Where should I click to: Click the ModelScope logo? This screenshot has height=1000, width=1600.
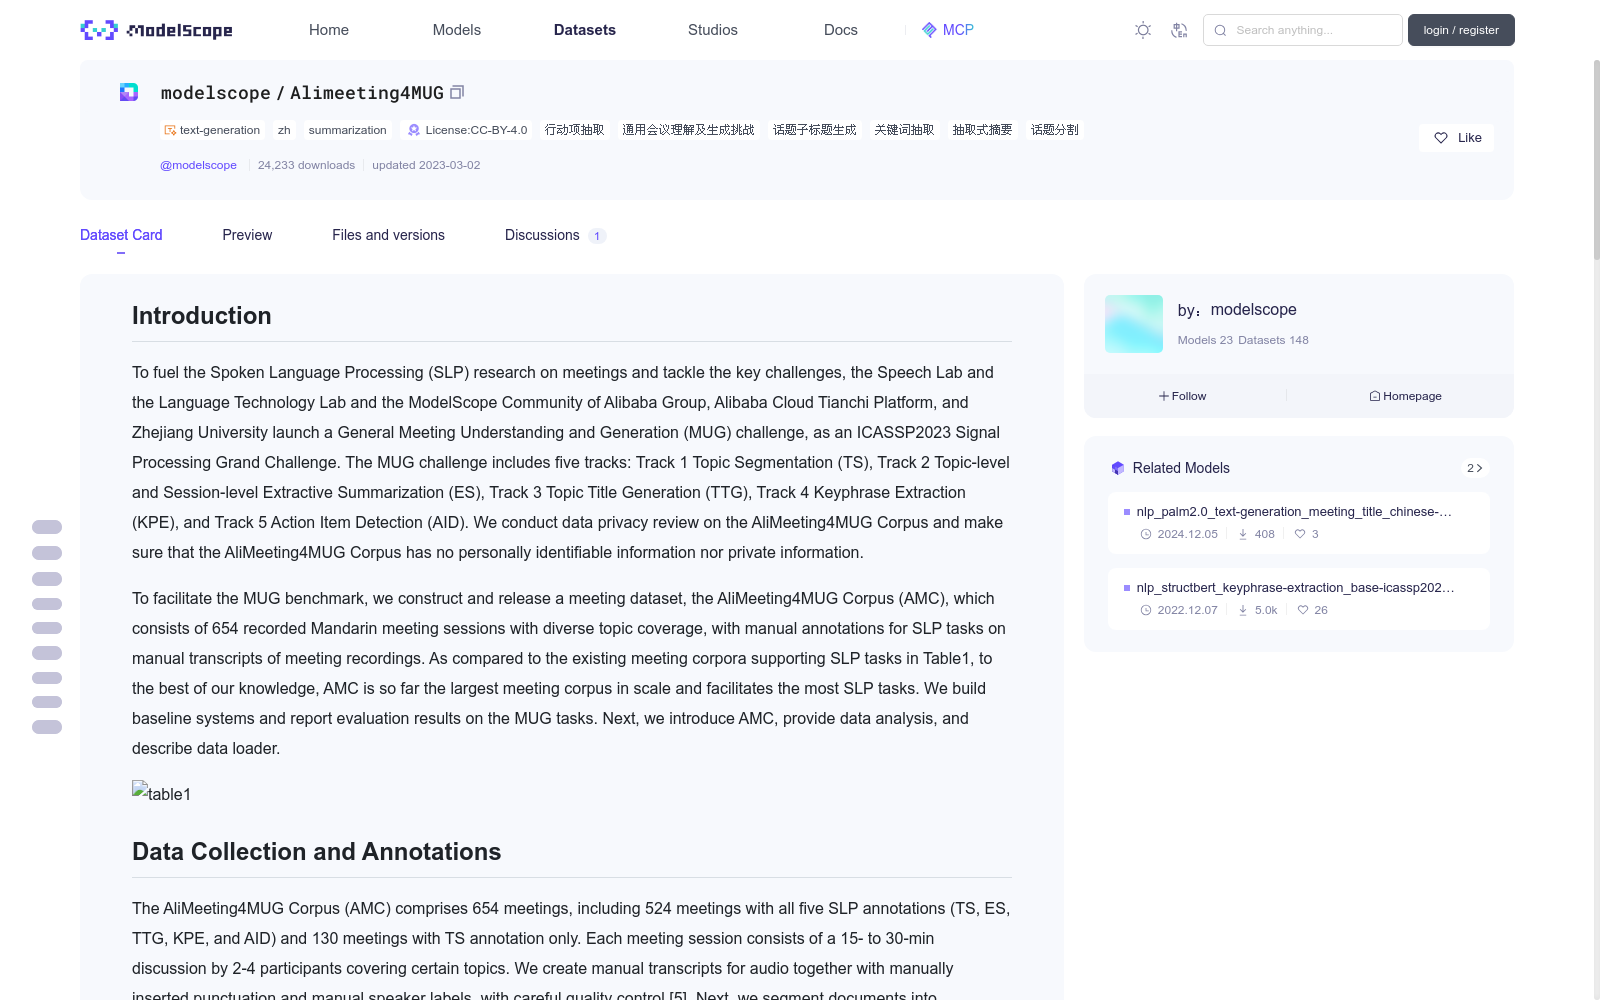pyautogui.click(x=156, y=30)
